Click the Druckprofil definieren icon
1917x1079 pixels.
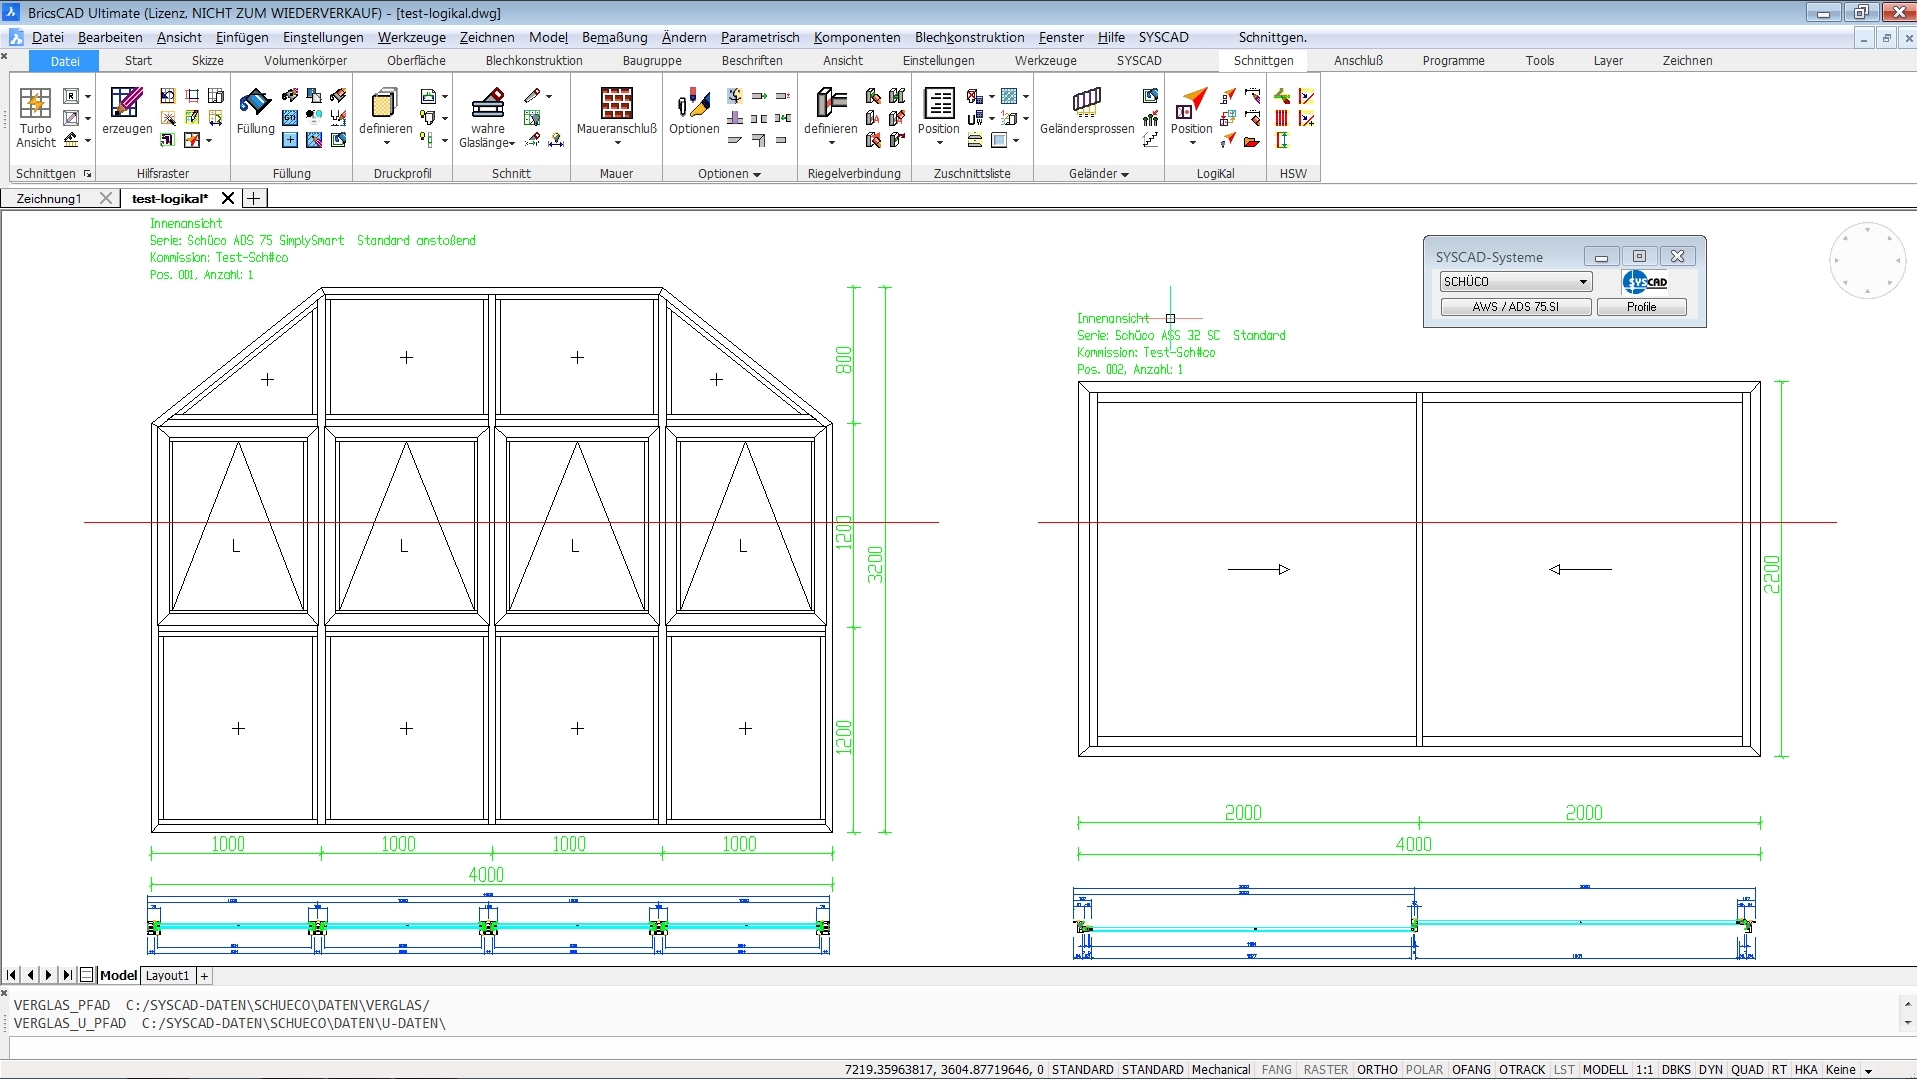(x=385, y=104)
